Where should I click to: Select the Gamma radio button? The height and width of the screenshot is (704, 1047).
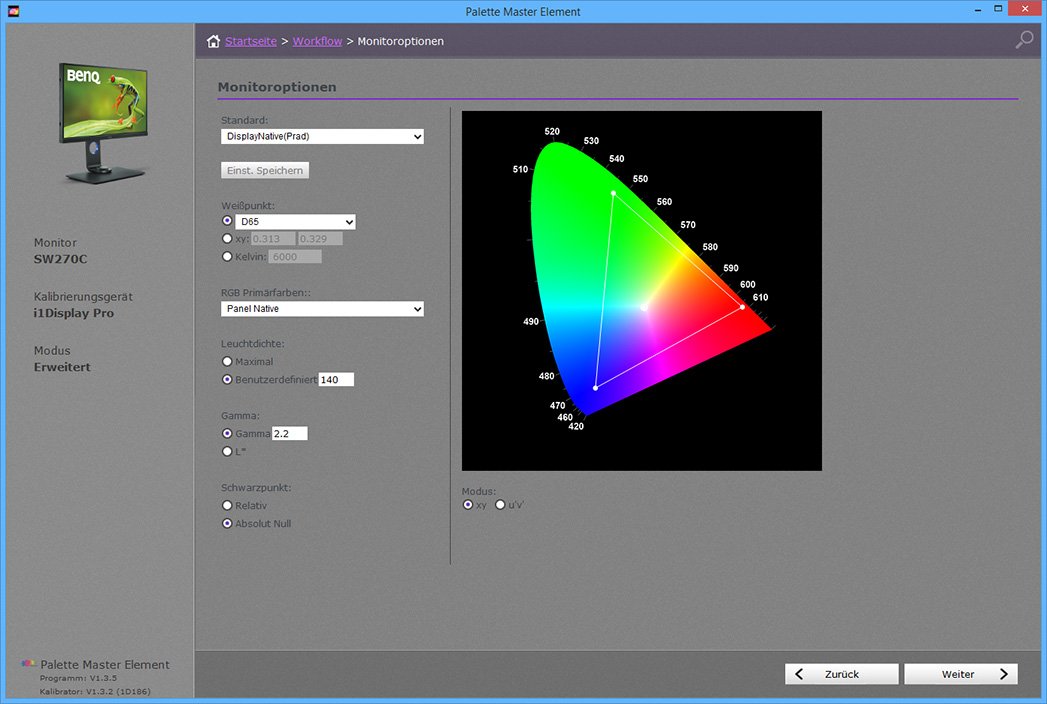[227, 433]
